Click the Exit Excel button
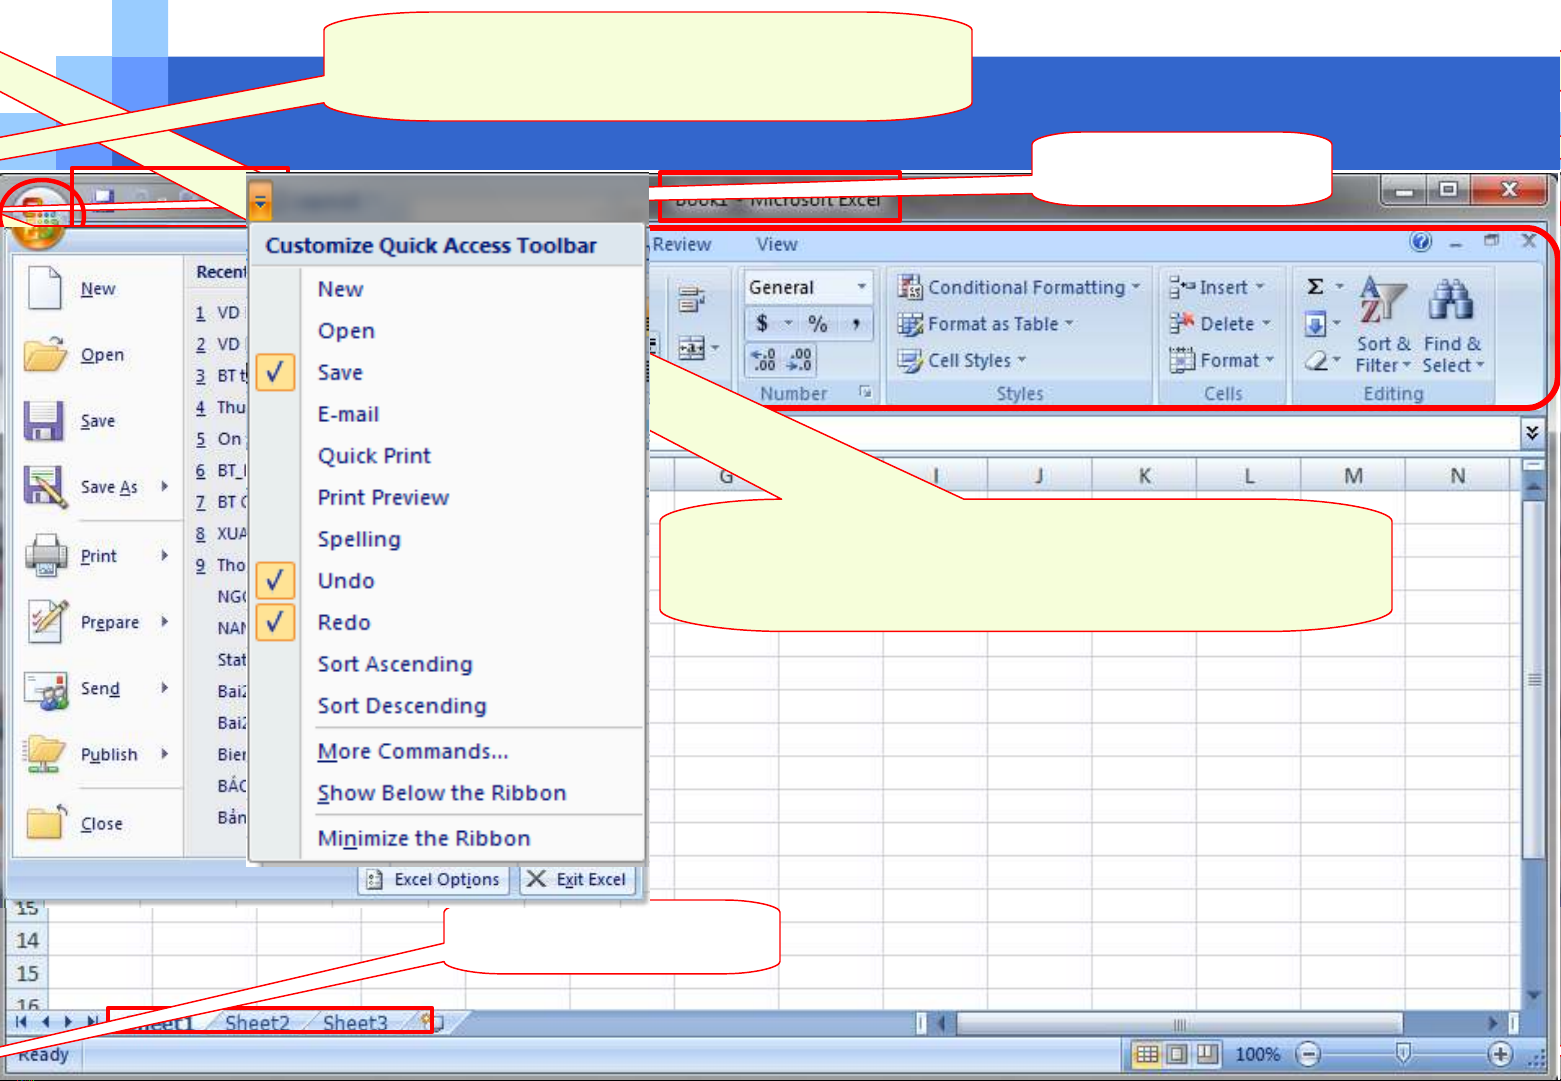This screenshot has width=1561, height=1081. 578,880
